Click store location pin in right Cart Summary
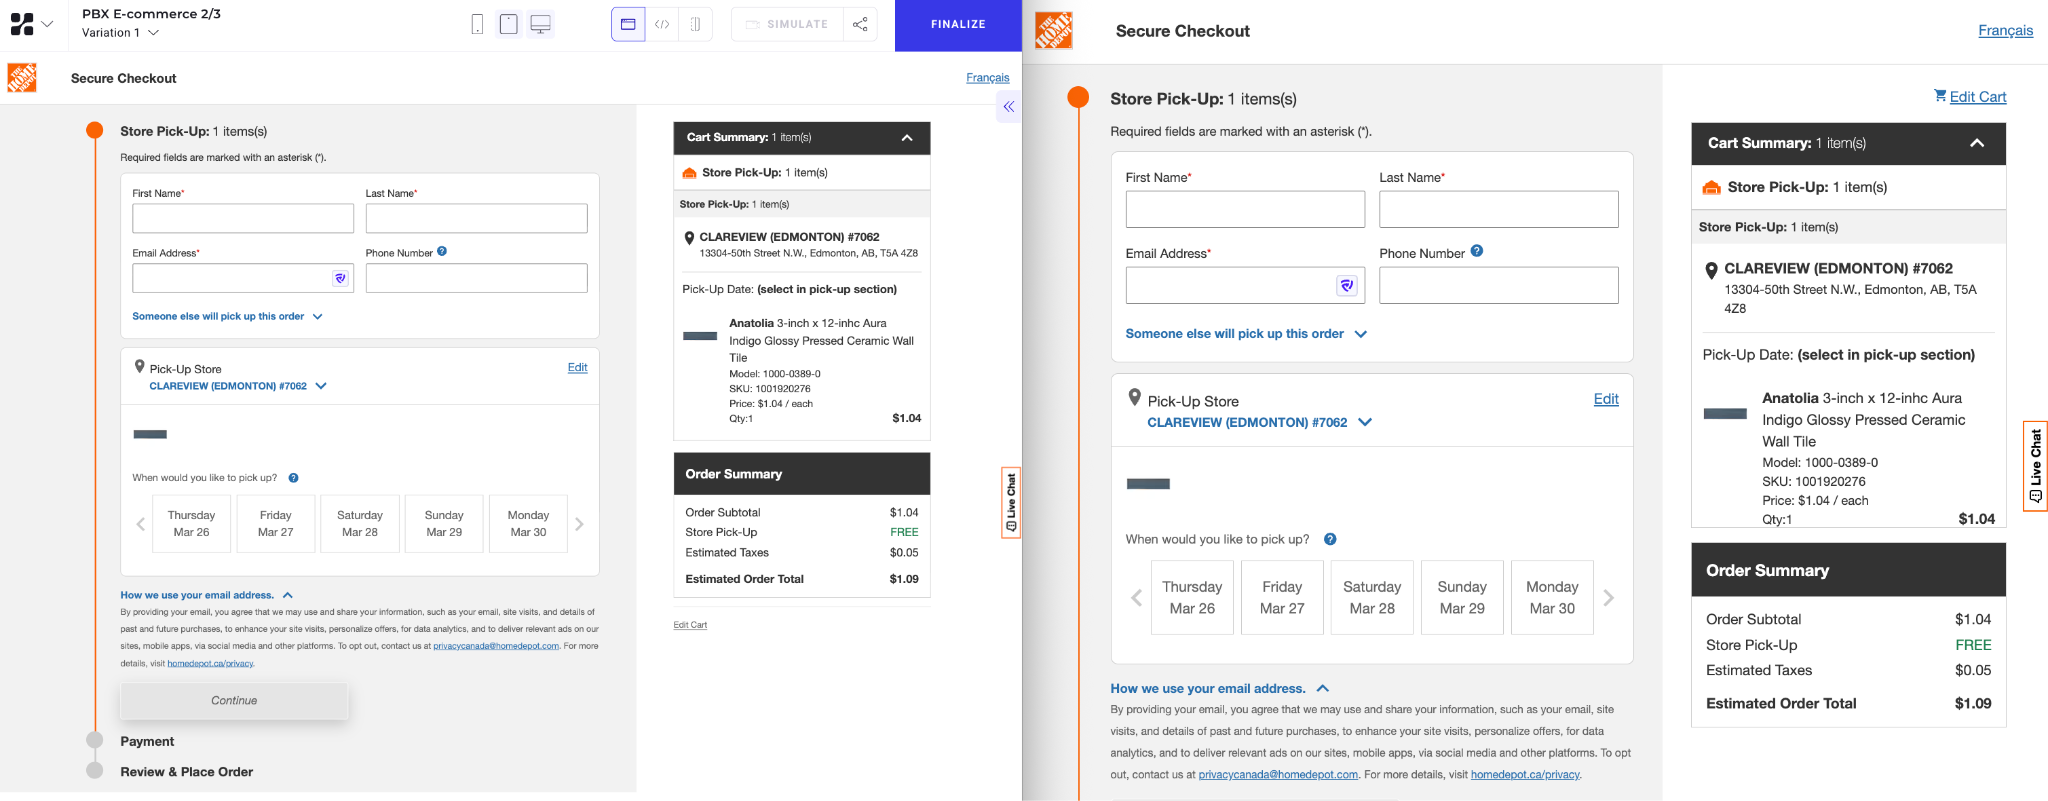Image resolution: width=2048 pixels, height=801 pixels. 1711,270
